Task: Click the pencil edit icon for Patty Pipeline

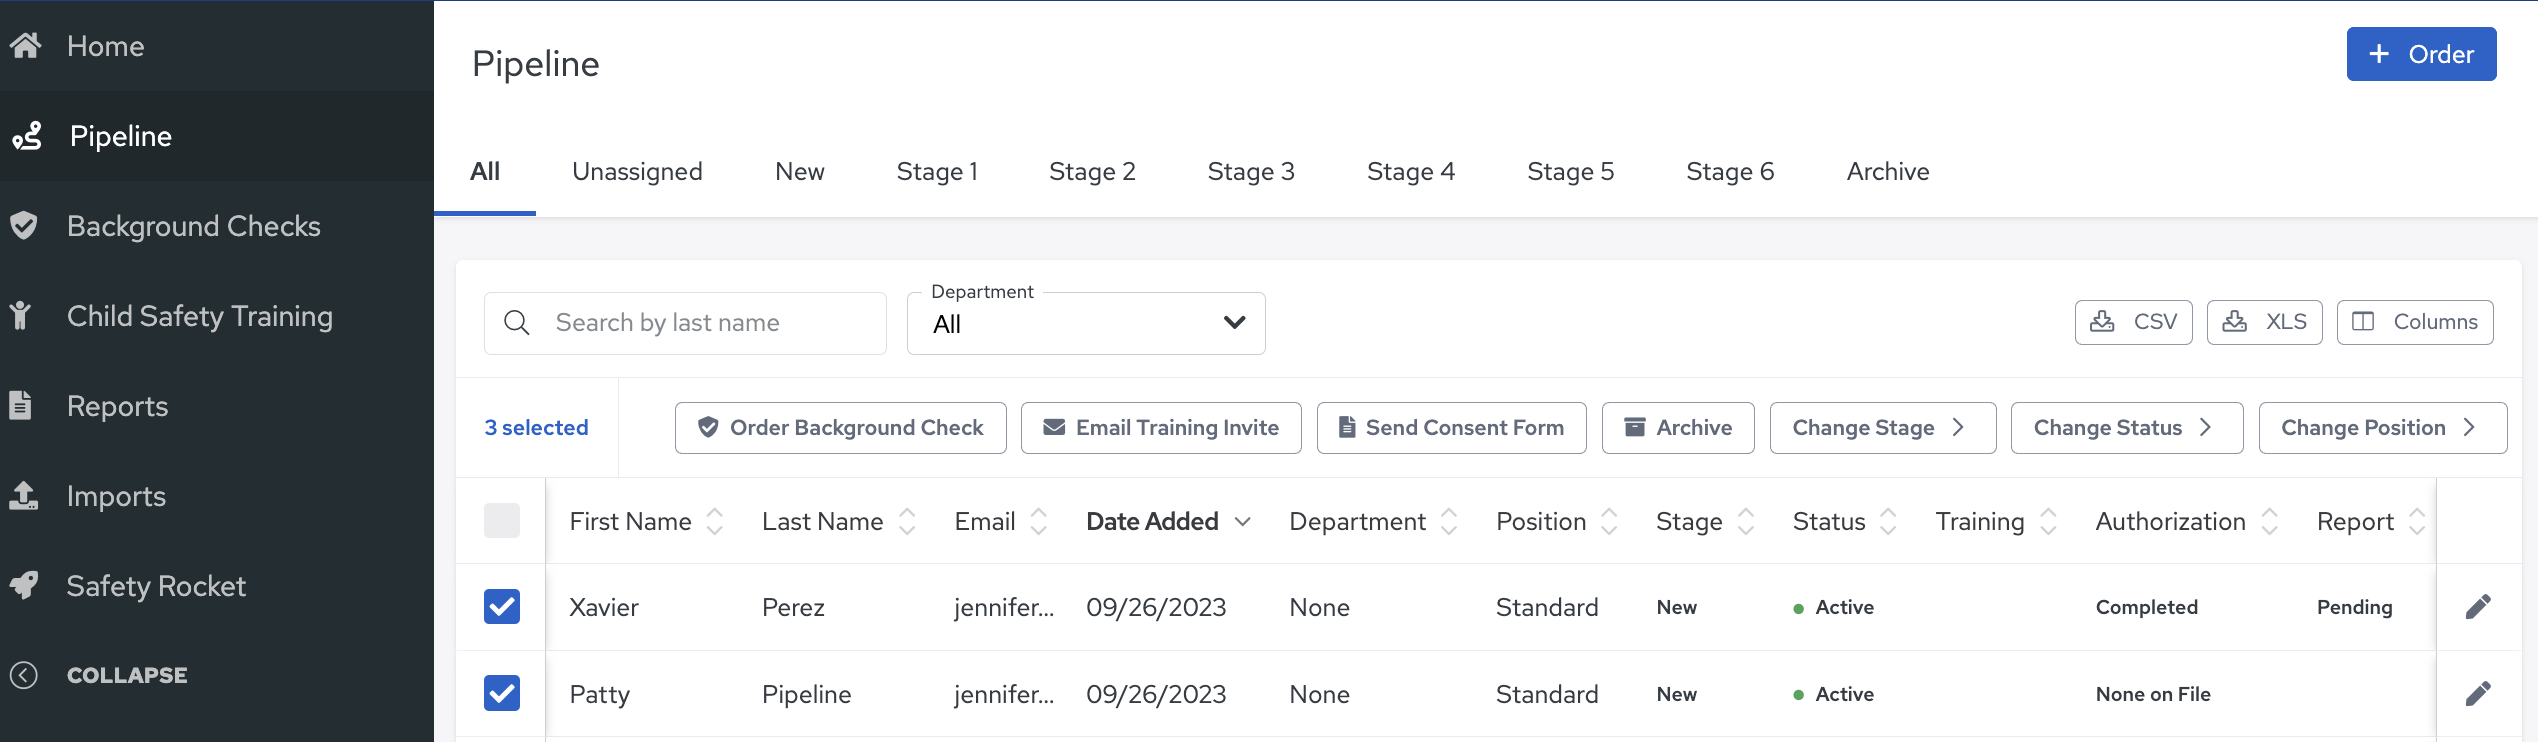Action: point(2478,694)
